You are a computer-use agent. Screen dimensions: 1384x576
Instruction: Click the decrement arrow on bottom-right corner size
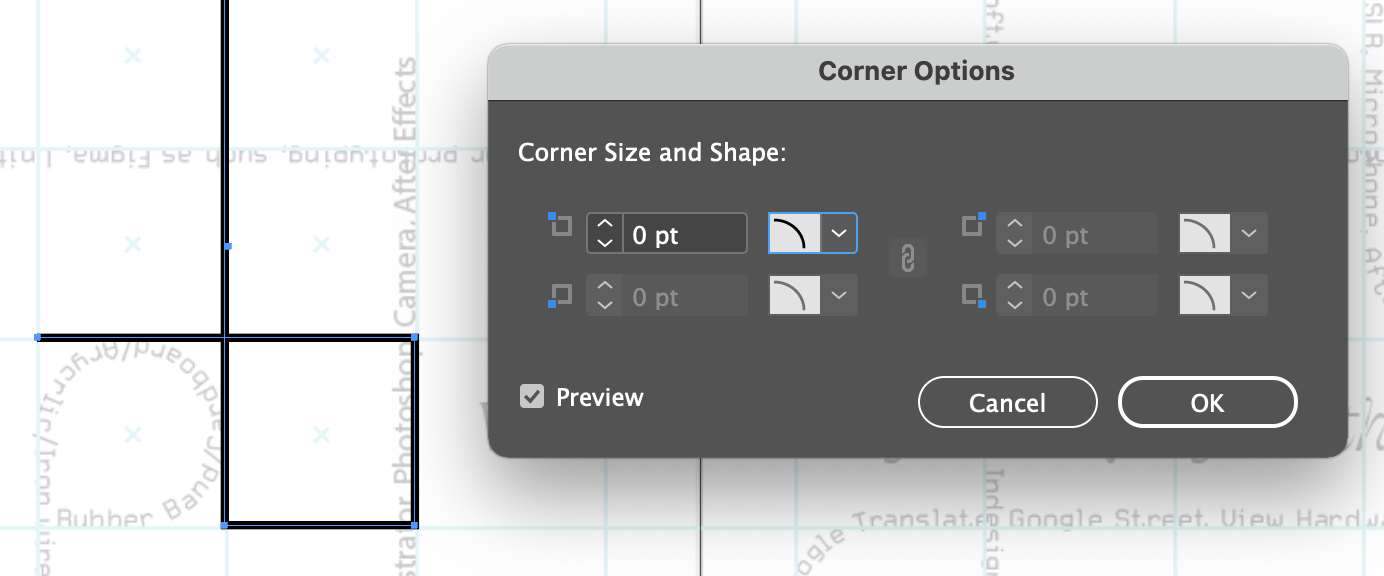[x=1013, y=303]
